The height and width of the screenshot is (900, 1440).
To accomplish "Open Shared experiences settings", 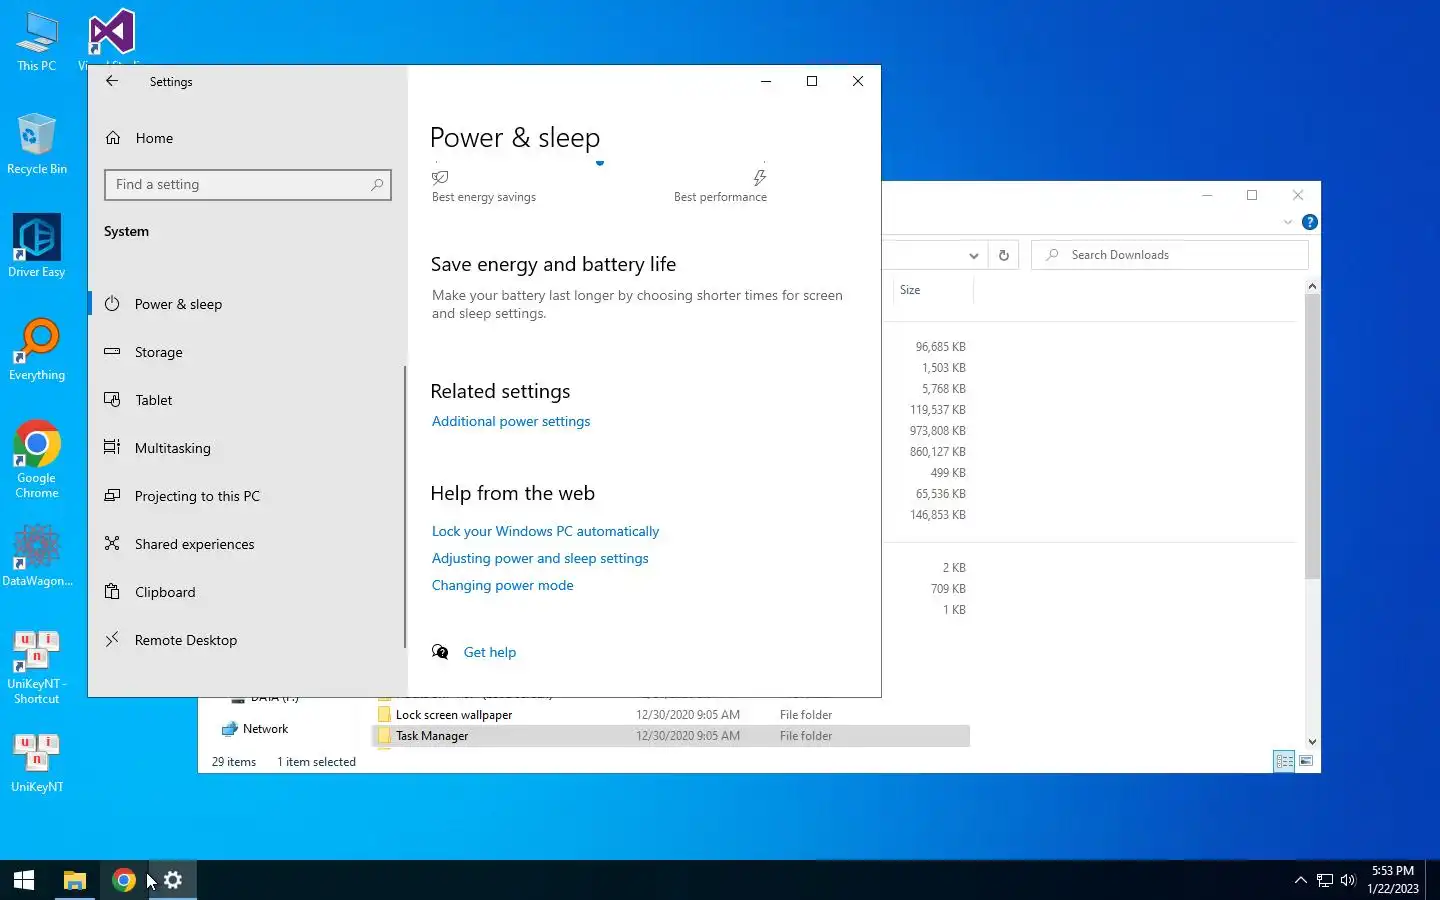I will (x=247, y=544).
